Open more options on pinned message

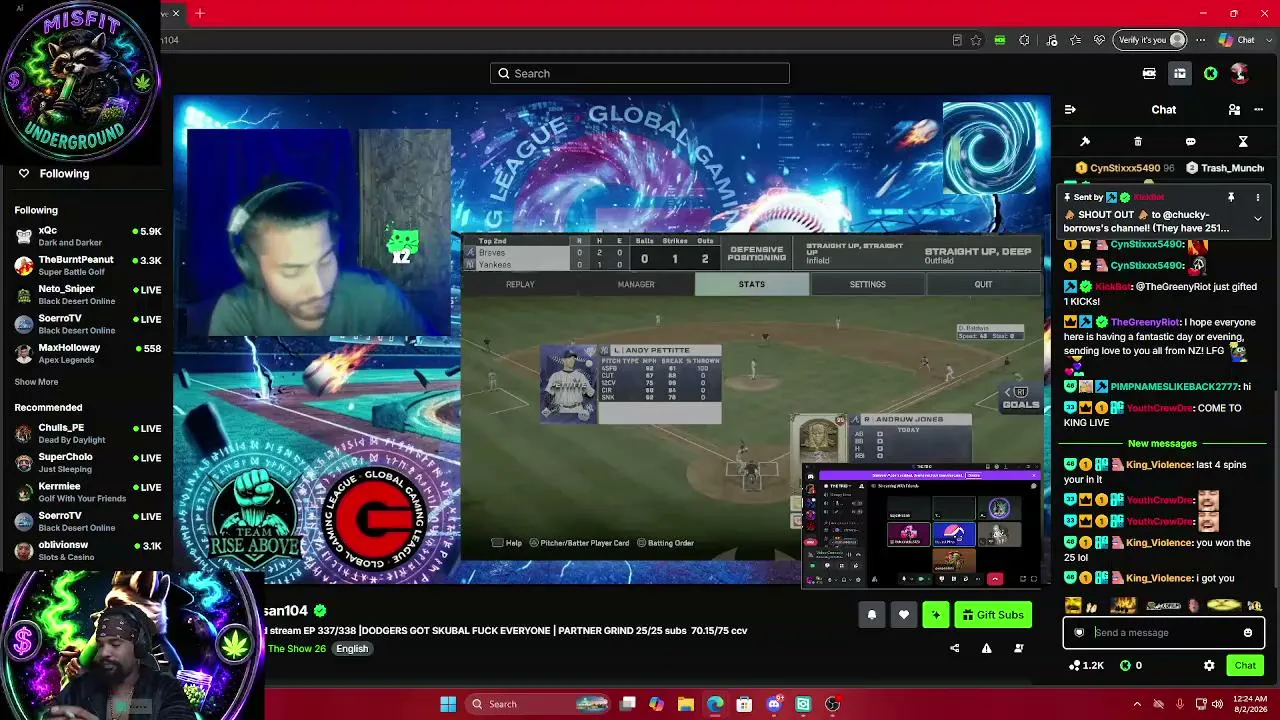[x=1258, y=198]
